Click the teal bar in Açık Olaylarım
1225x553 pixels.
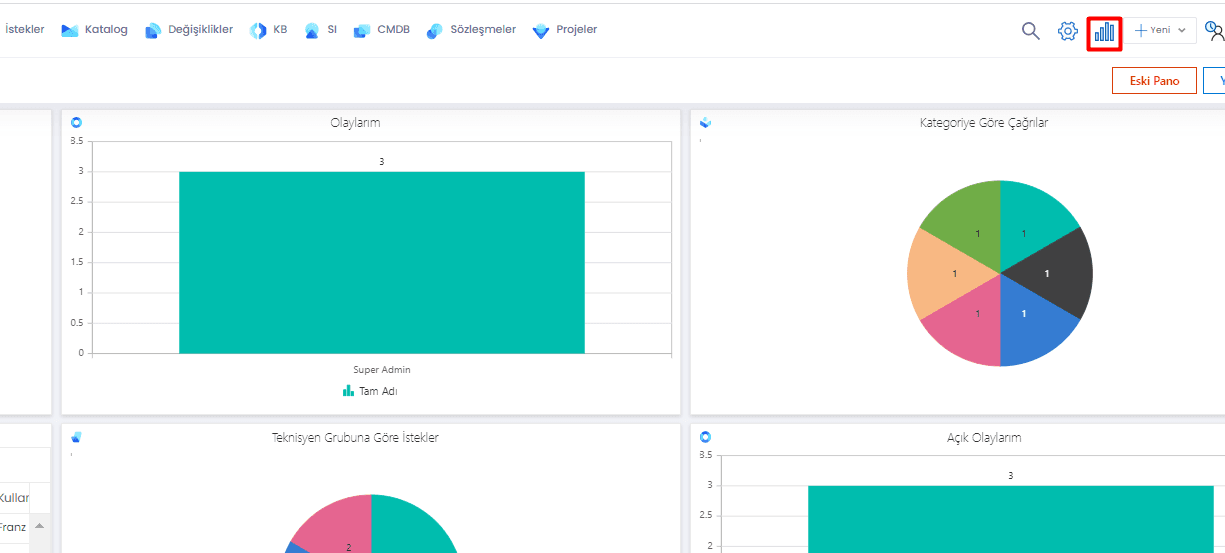coord(1010,519)
